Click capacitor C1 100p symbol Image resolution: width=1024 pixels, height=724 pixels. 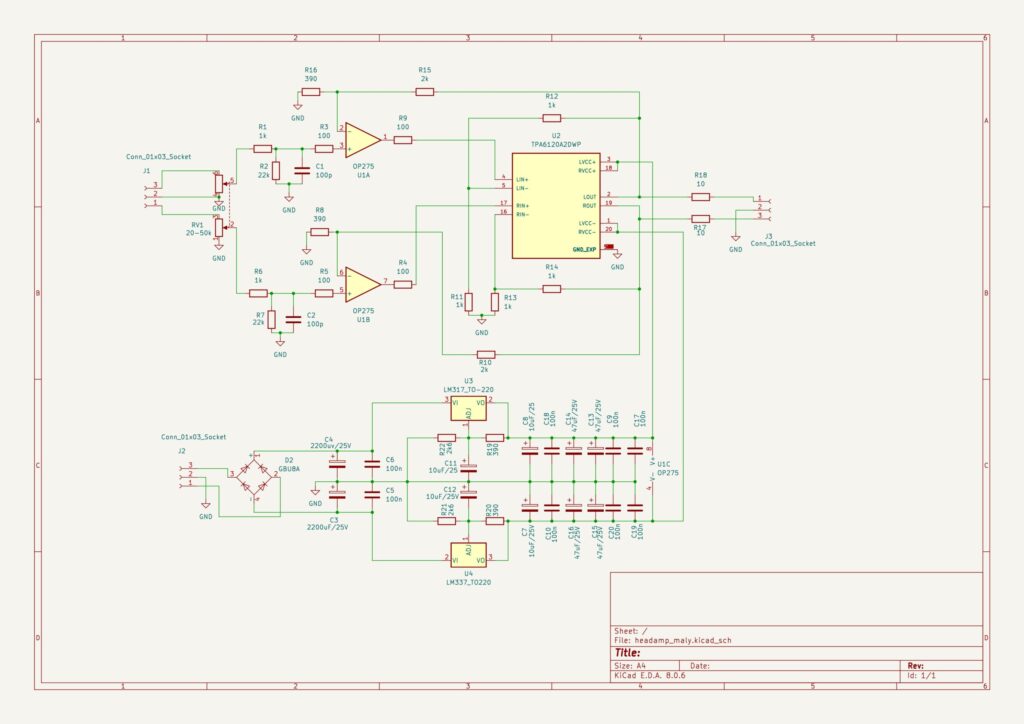tap(303, 168)
